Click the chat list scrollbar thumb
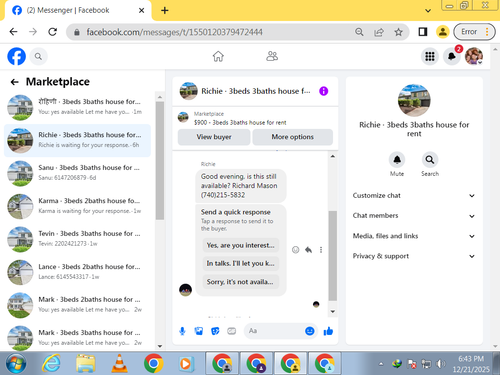The height and width of the screenshot is (375, 500). click(160, 161)
